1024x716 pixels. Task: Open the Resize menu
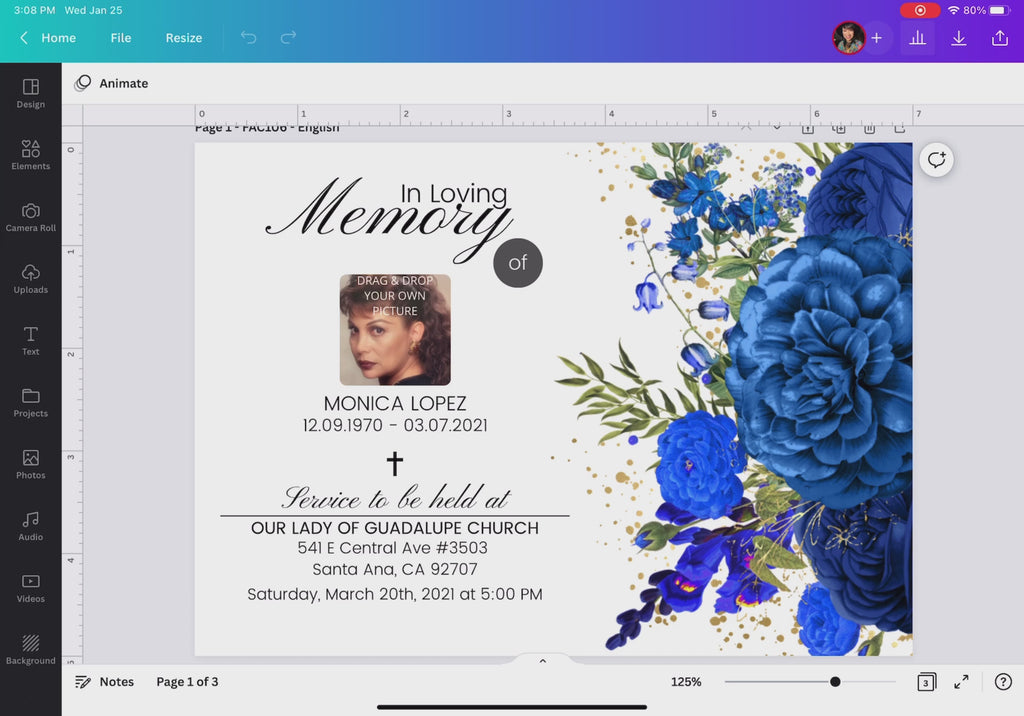[x=184, y=38]
